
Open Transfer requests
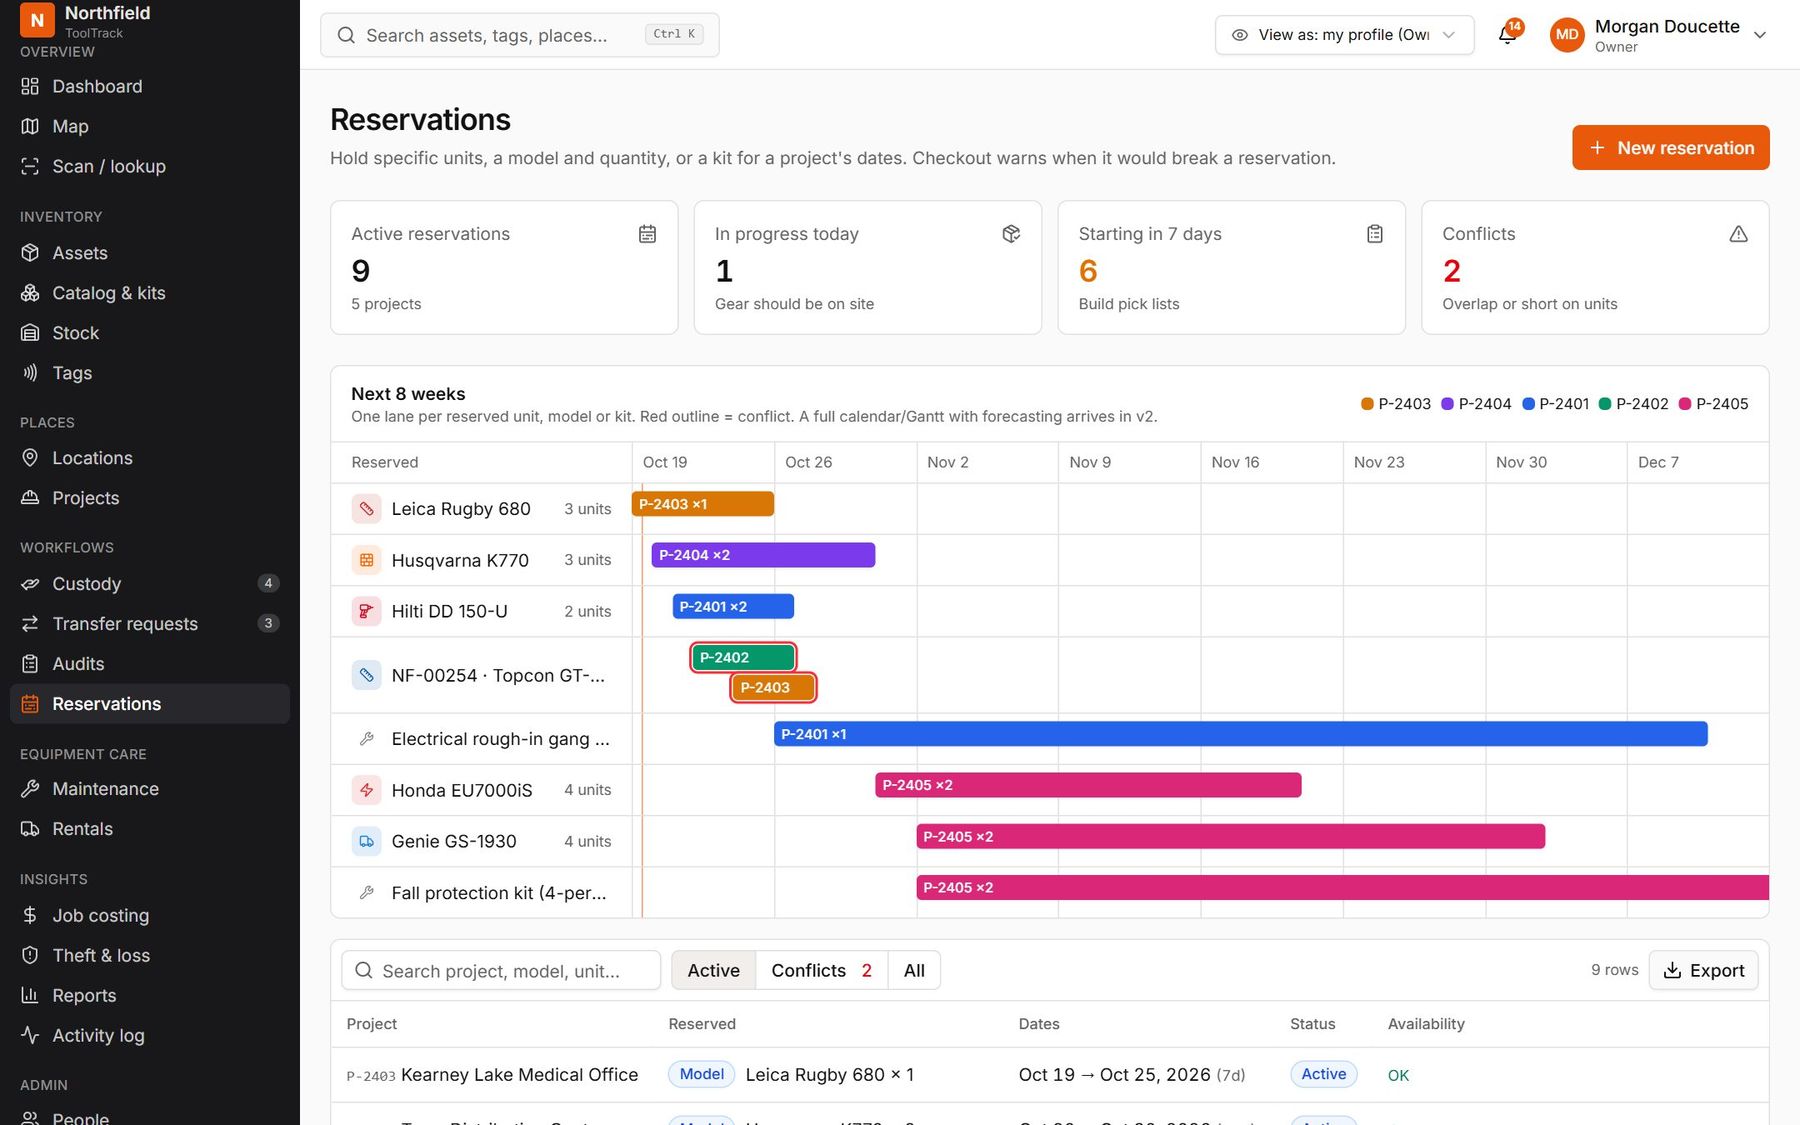(150, 624)
